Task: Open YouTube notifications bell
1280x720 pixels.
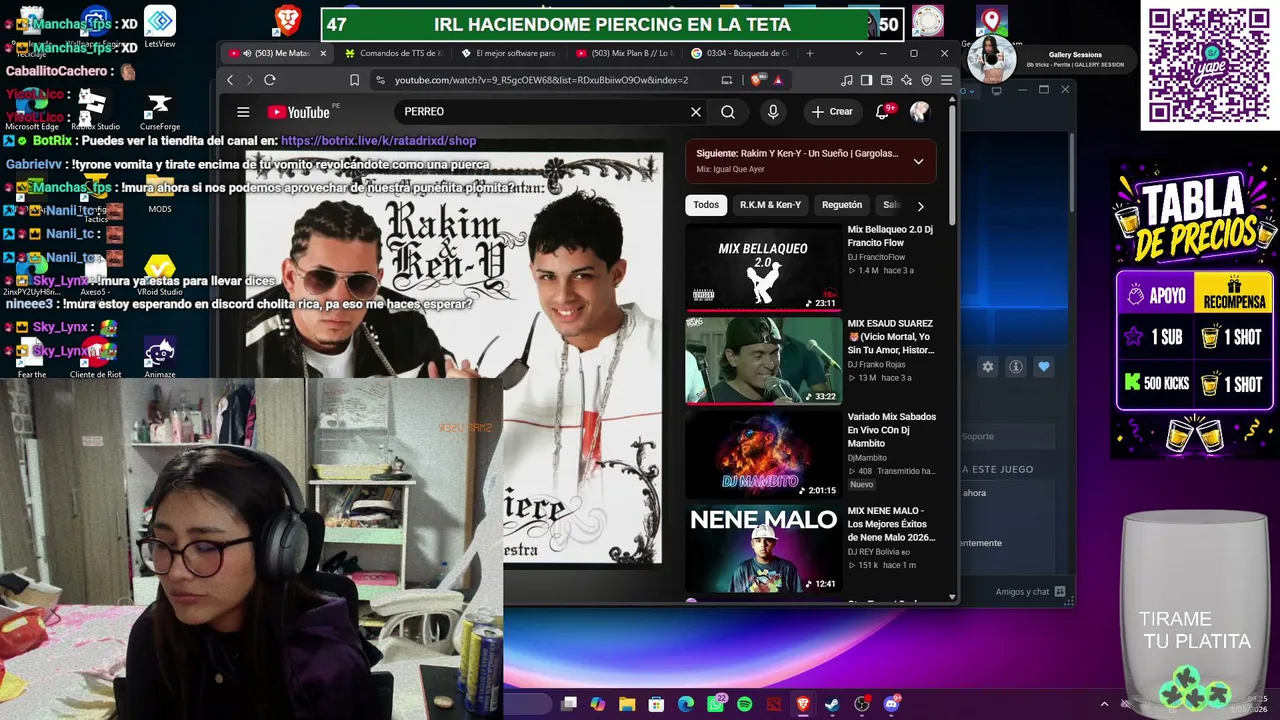Action: (883, 112)
